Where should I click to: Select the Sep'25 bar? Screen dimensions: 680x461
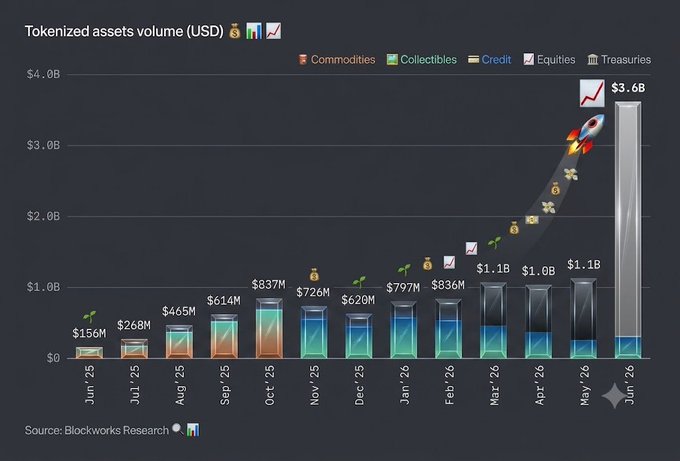tap(224, 336)
